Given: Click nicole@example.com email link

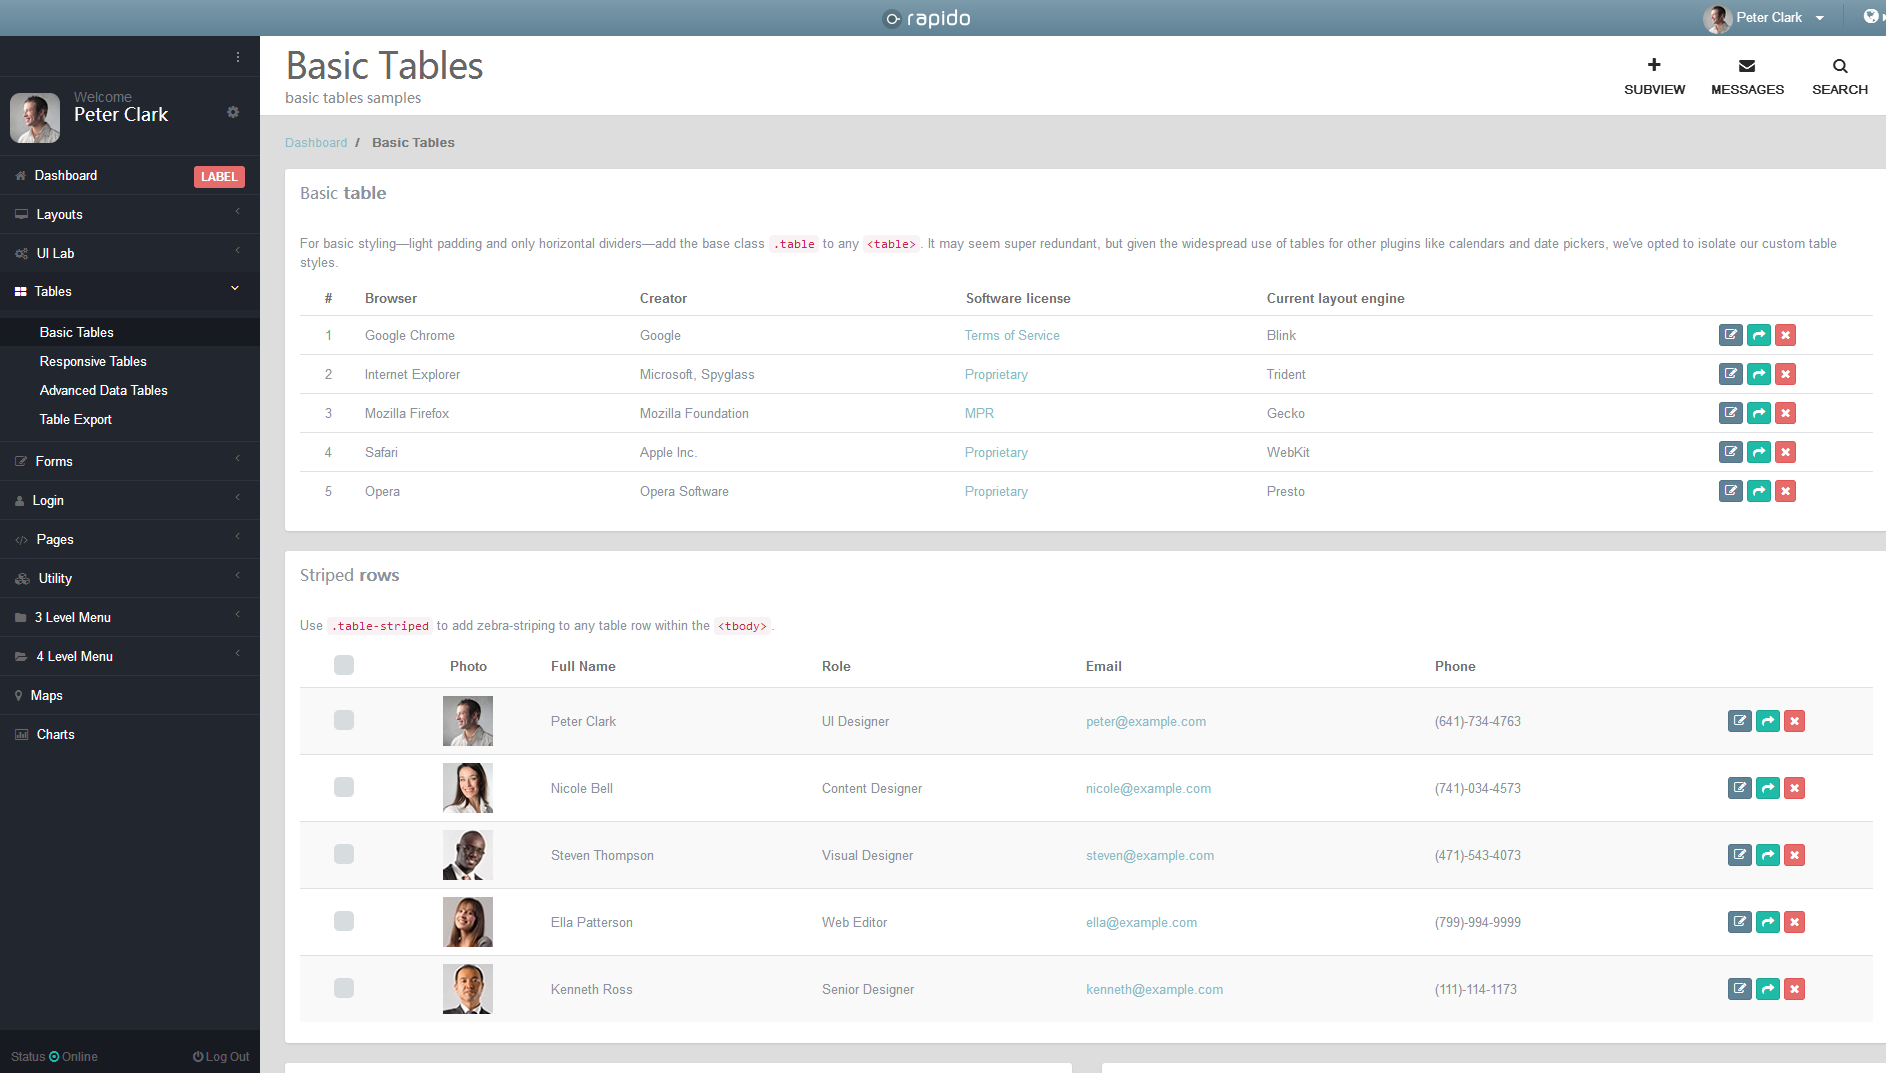Looking at the screenshot, I should tap(1148, 788).
